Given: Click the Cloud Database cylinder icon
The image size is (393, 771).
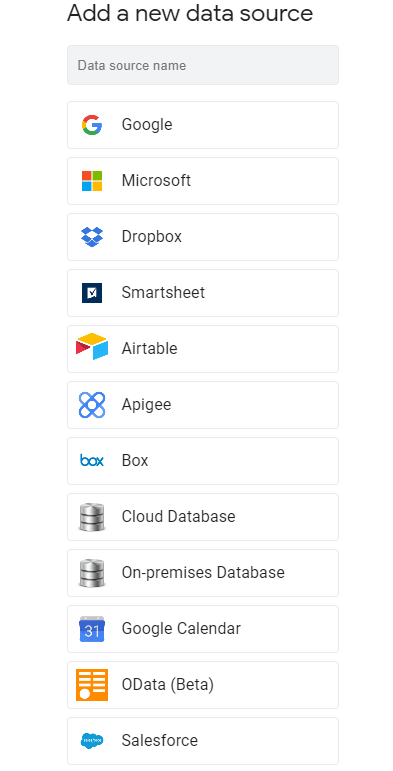Looking at the screenshot, I should 92,517.
